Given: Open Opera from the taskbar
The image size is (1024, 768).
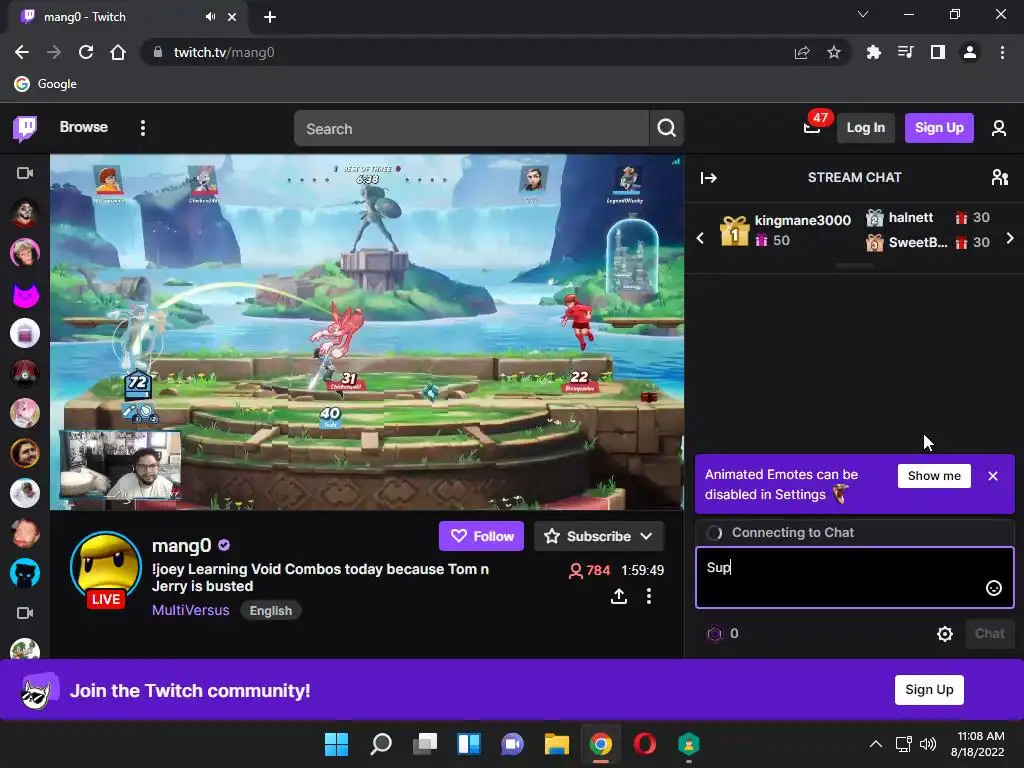Looking at the screenshot, I should pyautogui.click(x=645, y=744).
